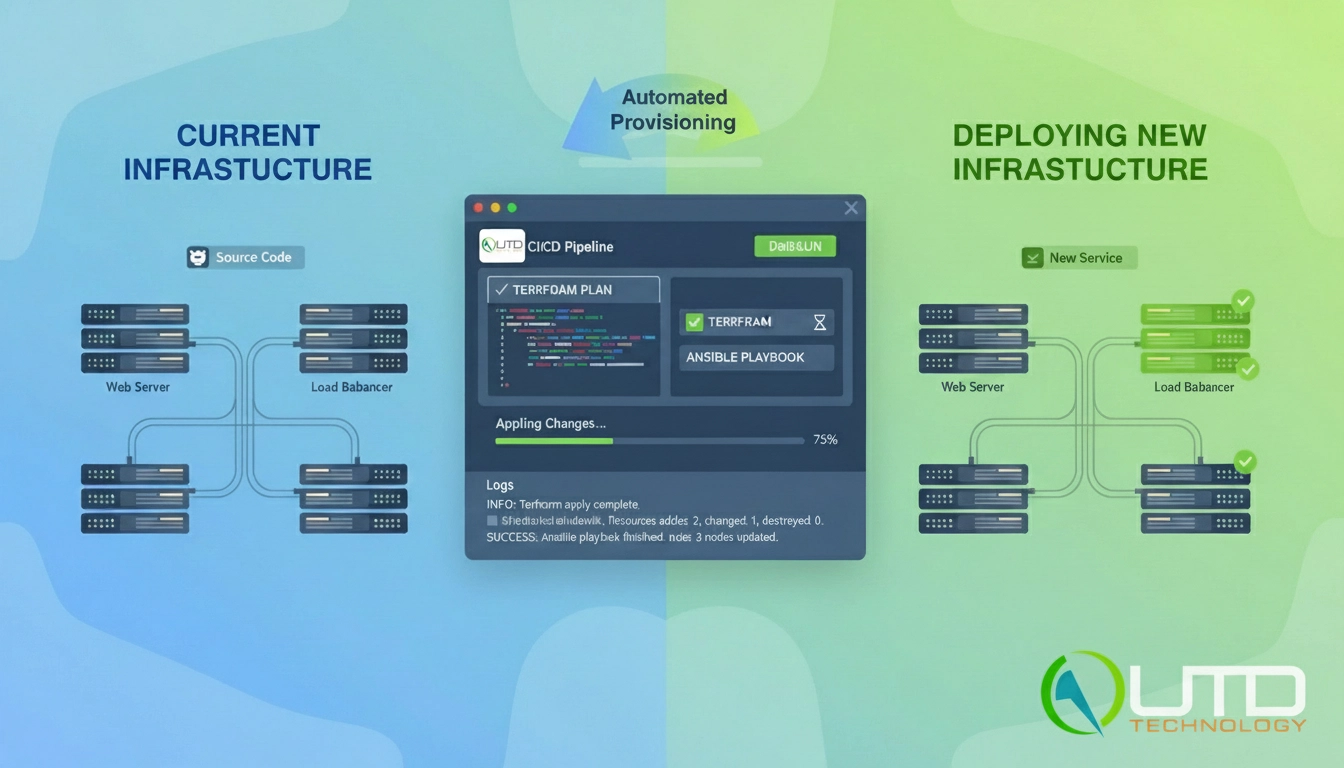Close the pipeline window with the X
This screenshot has width=1344, height=768.
pos(851,208)
